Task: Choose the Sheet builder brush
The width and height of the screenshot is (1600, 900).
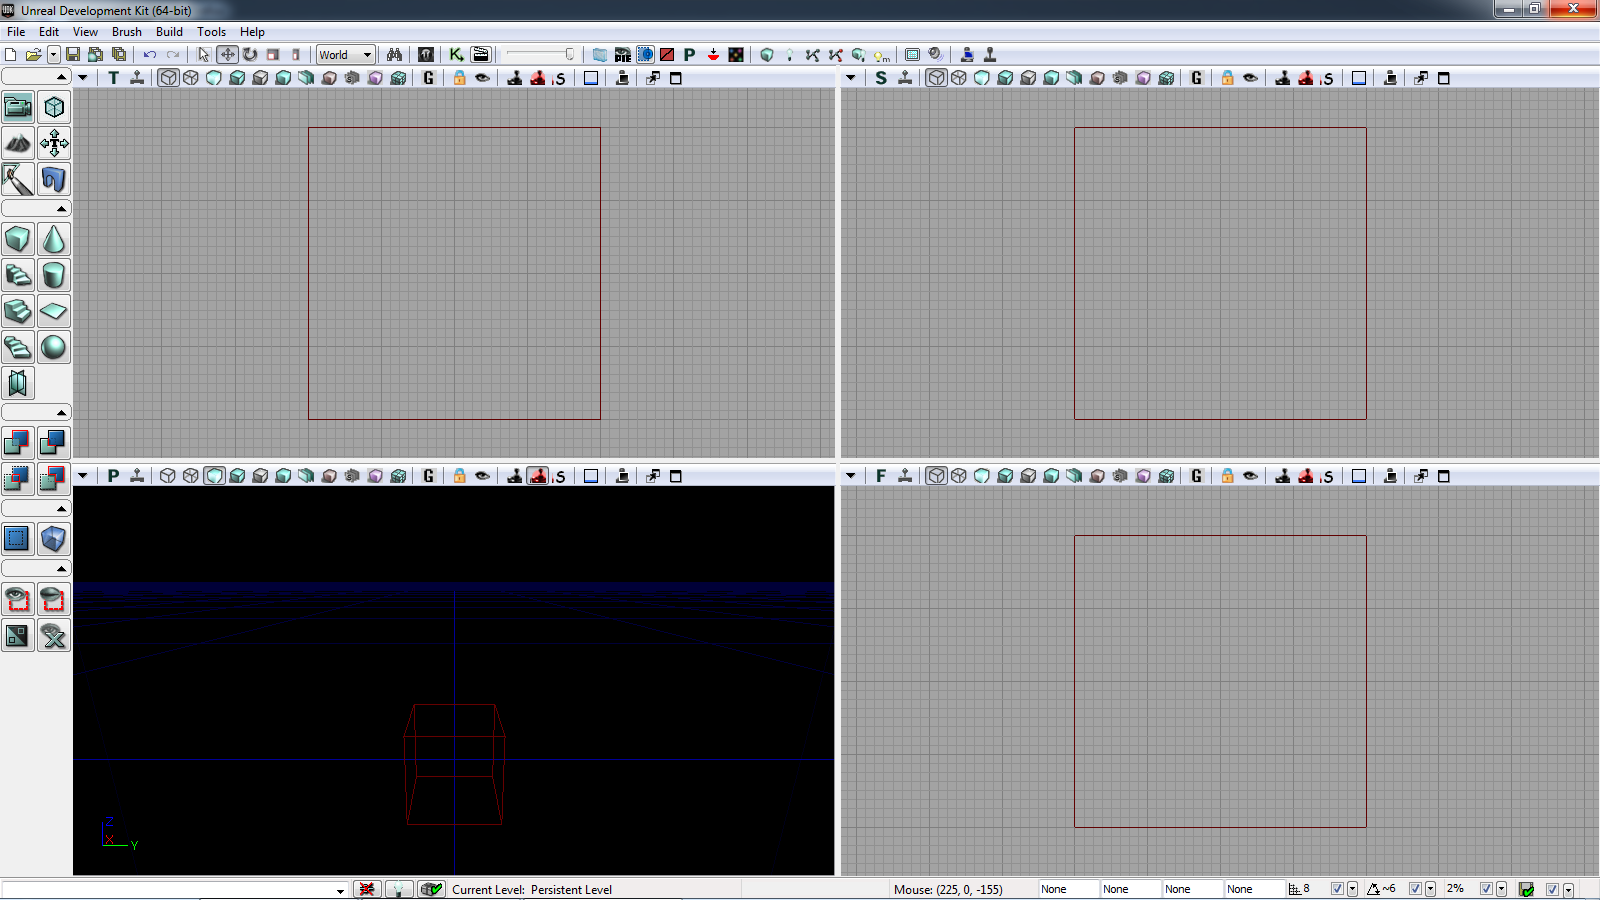Action: pyautogui.click(x=54, y=311)
